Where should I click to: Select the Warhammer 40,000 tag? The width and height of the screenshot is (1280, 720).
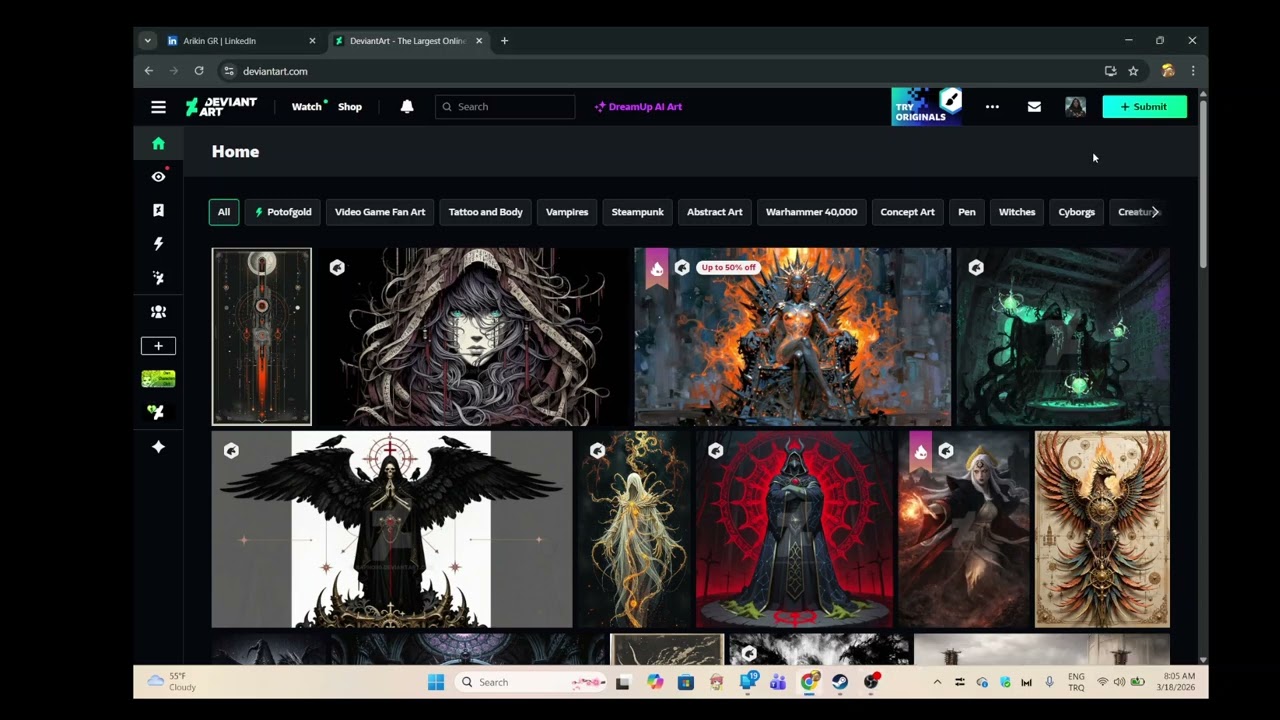(811, 212)
